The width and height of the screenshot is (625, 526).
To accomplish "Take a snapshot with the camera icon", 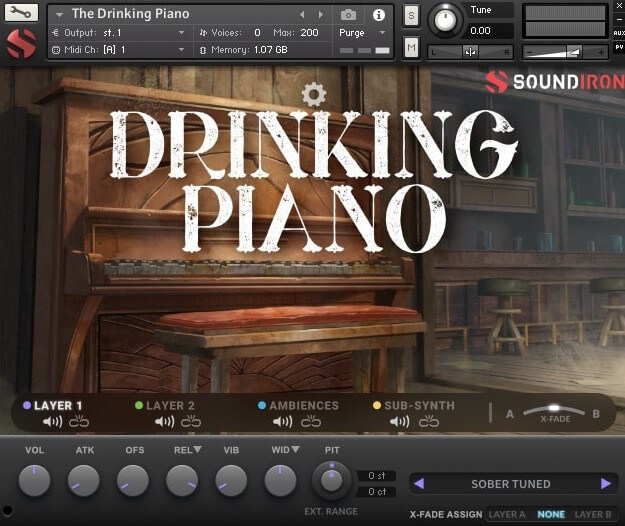I will [x=348, y=15].
